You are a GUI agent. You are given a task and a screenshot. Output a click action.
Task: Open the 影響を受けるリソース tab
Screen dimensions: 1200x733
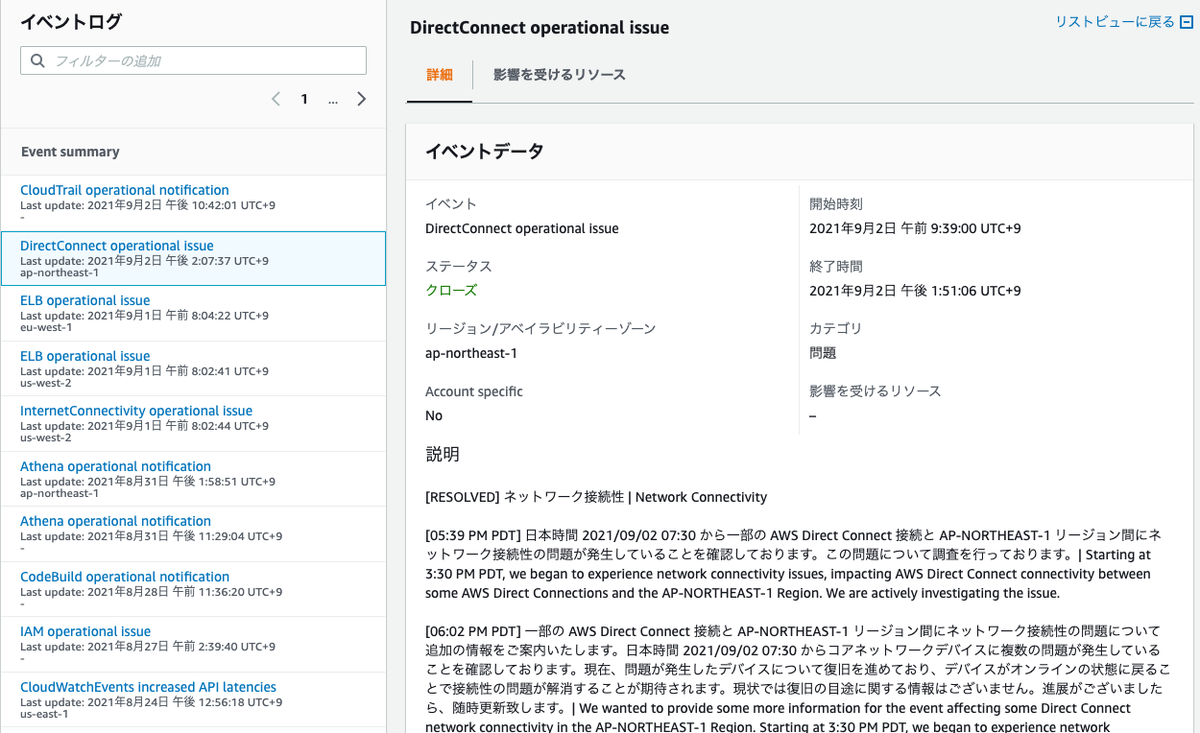(559, 75)
